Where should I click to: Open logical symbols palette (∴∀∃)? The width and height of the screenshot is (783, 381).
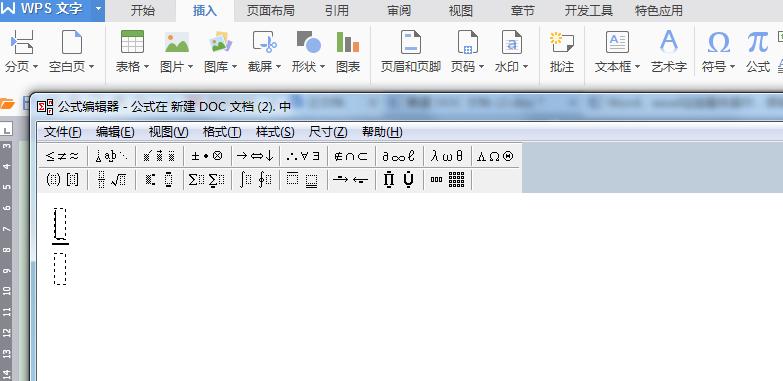coord(303,156)
